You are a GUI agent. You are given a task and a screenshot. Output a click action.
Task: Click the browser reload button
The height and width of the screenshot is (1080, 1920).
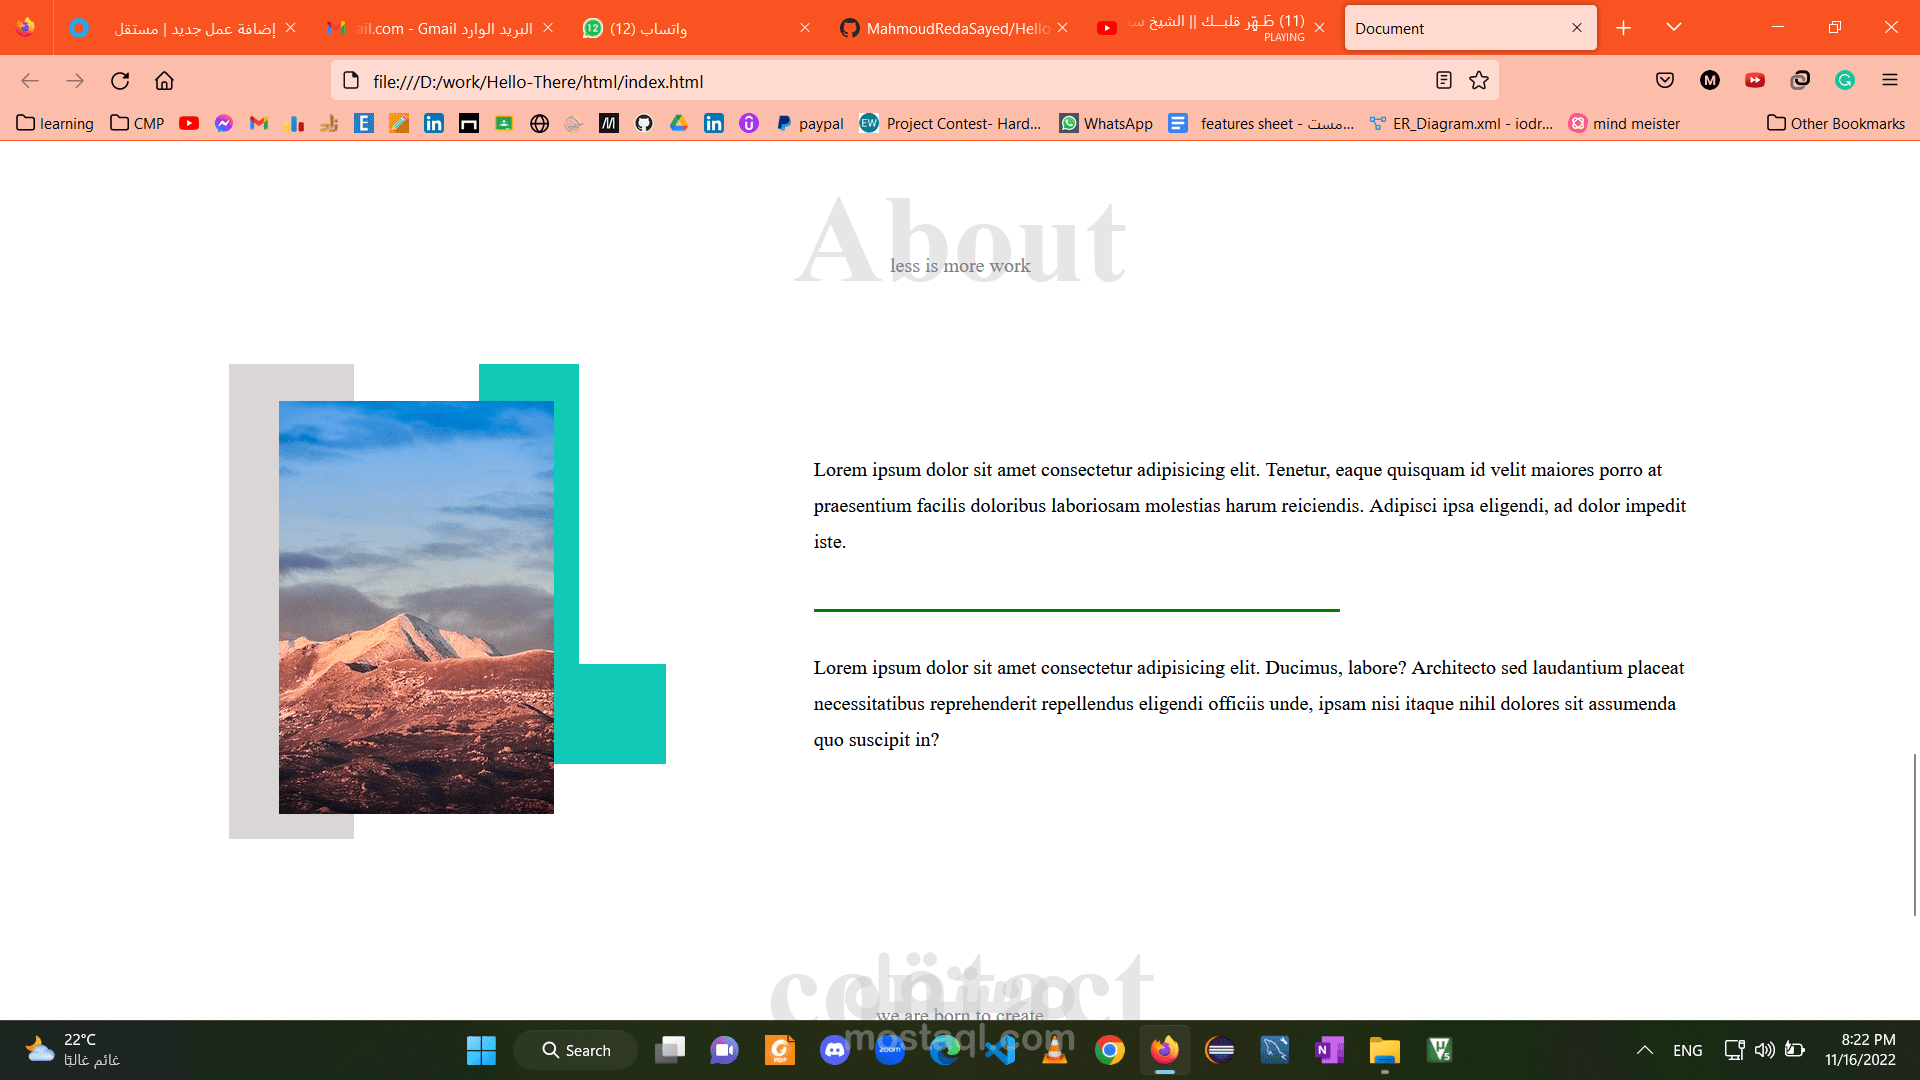(120, 81)
